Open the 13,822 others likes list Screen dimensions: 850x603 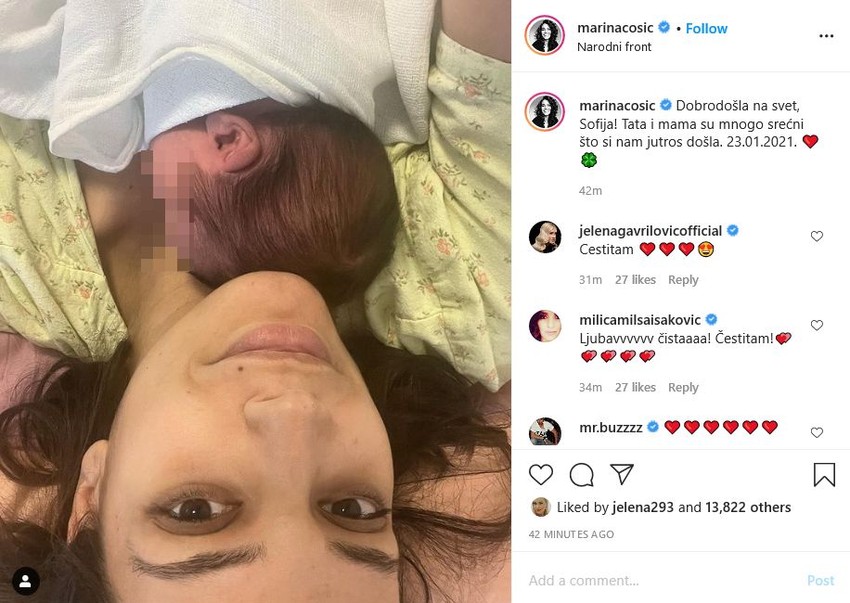[748, 507]
